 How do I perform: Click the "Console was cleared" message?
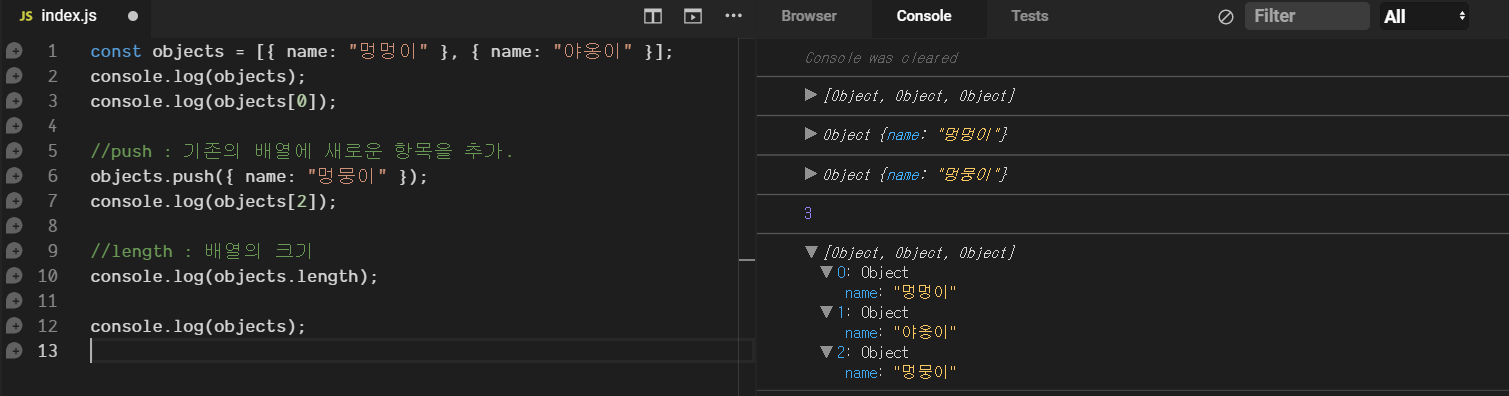[881, 58]
